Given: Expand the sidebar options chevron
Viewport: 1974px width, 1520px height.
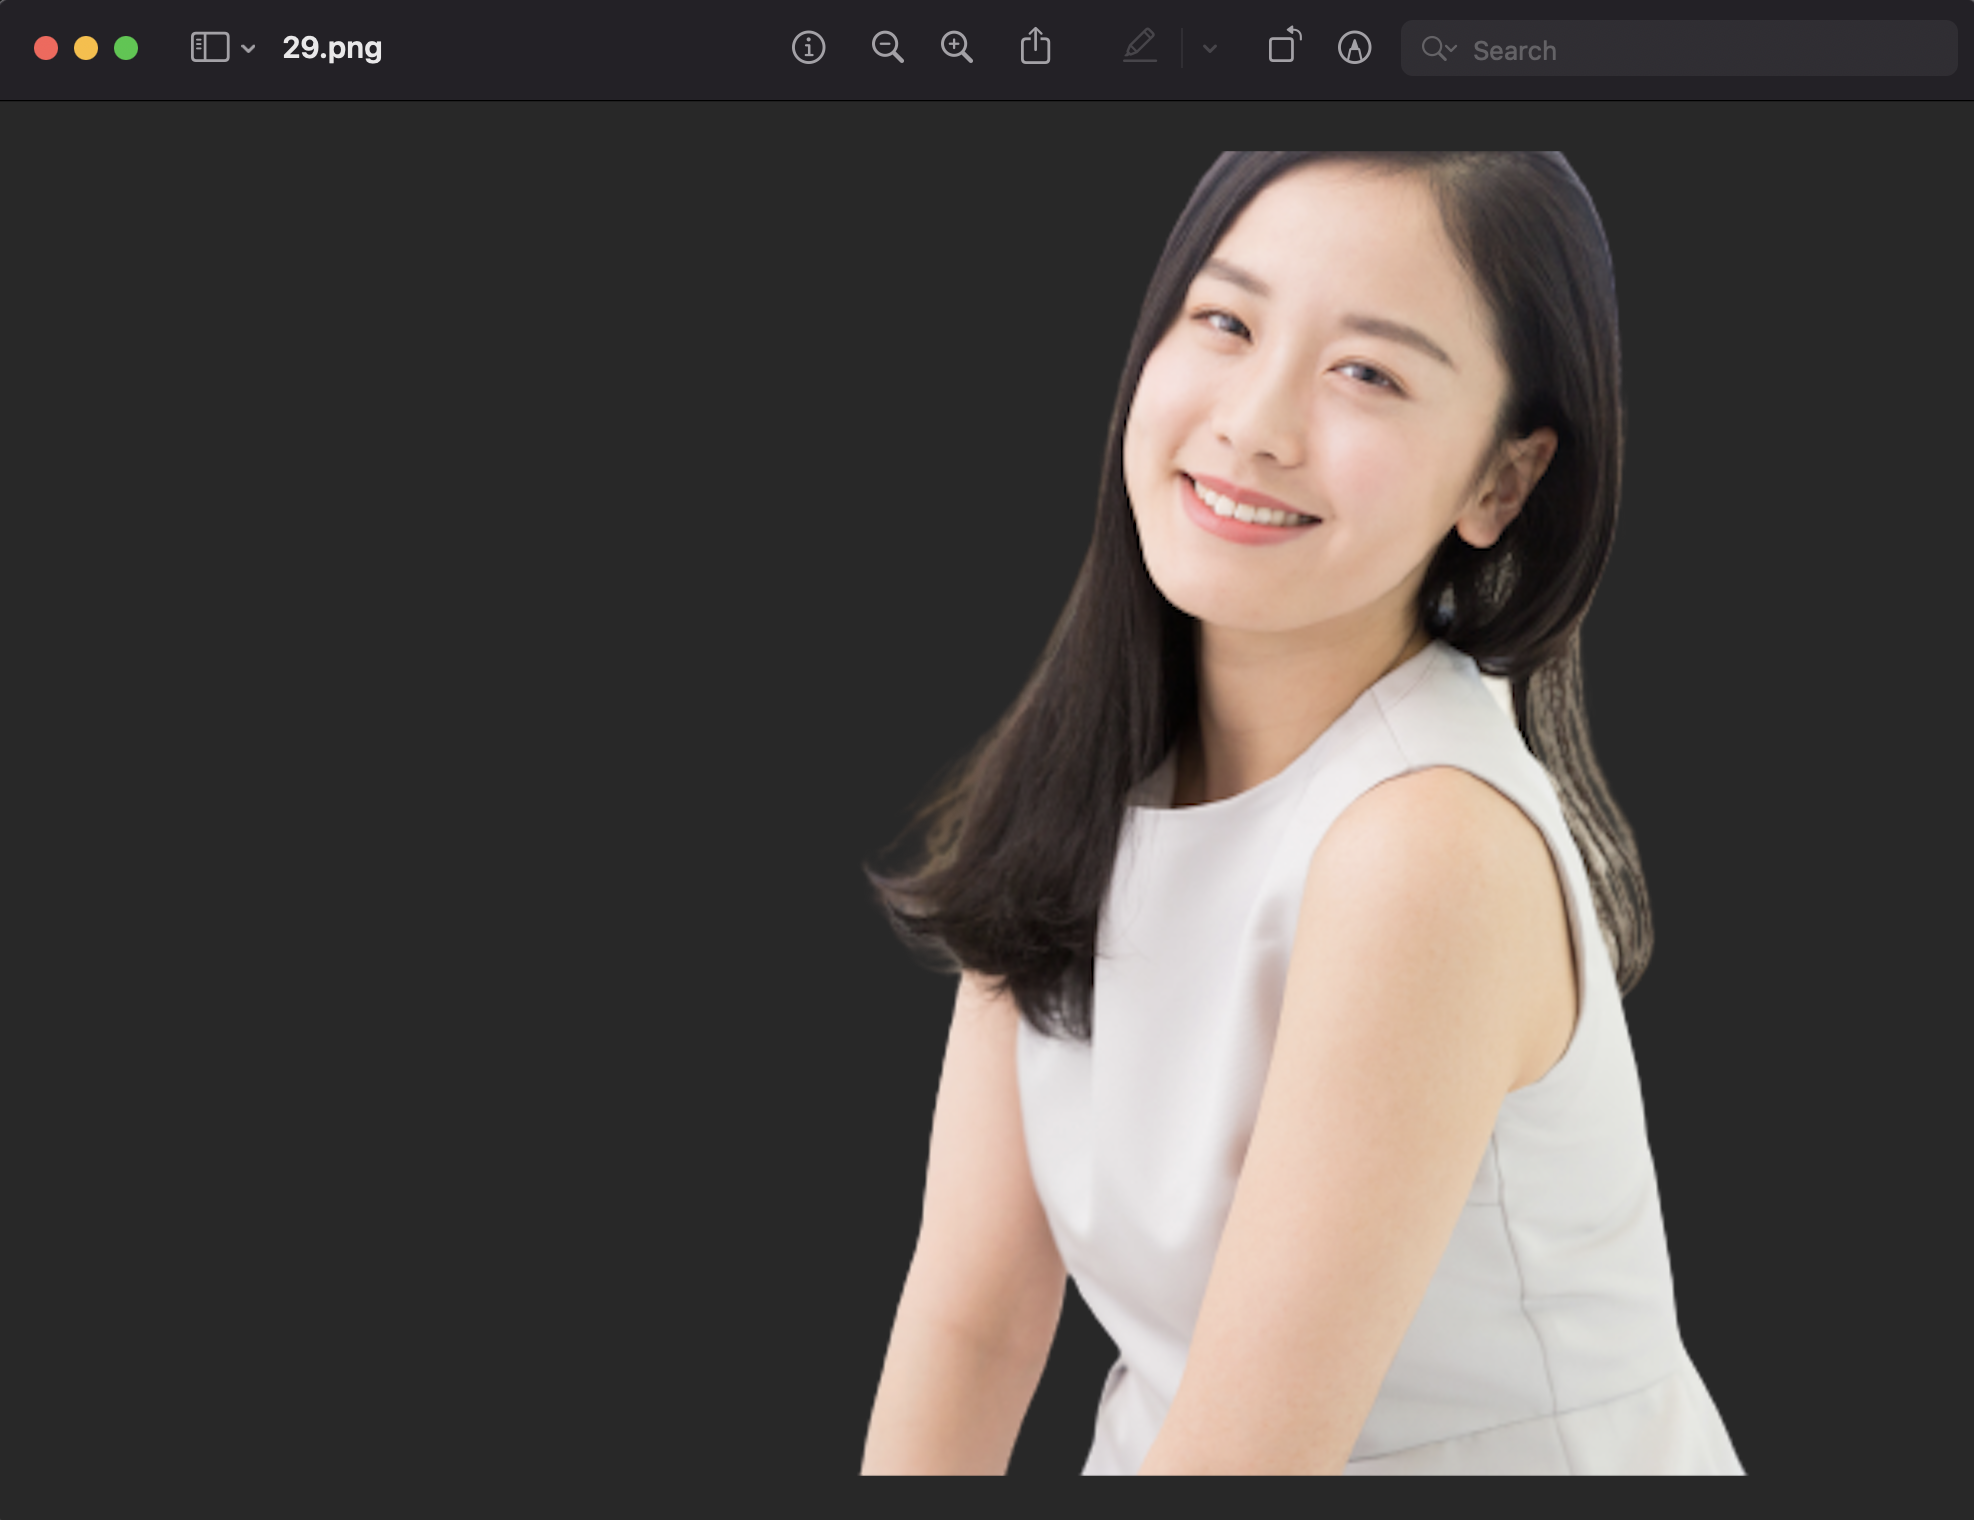Looking at the screenshot, I should (x=248, y=48).
